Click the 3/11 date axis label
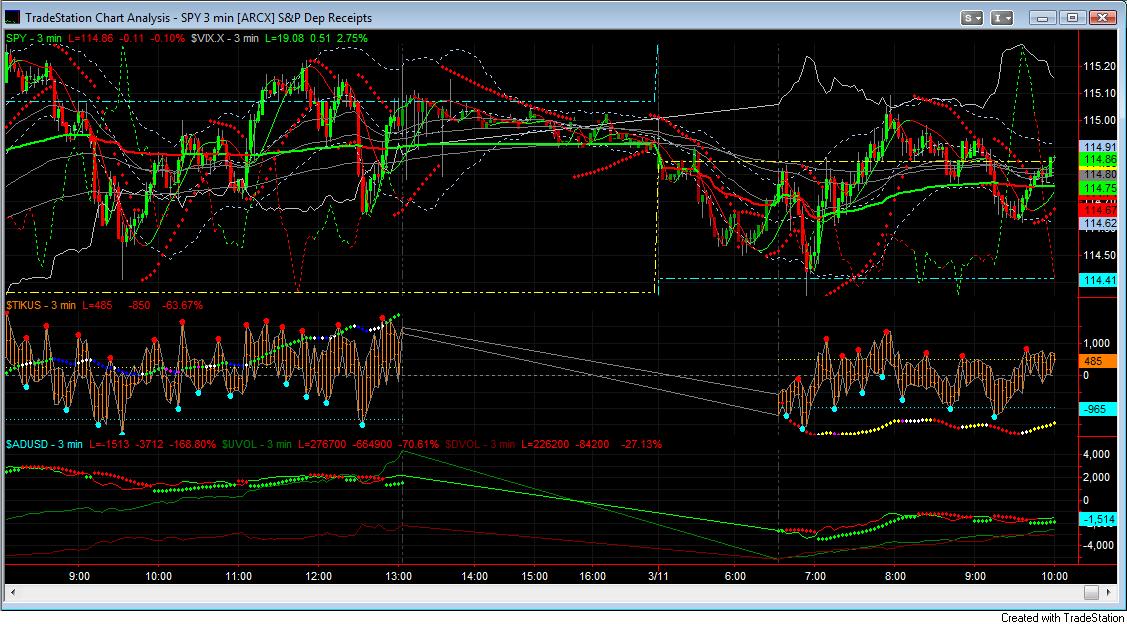Screen dimensions: 1127x624 658,576
